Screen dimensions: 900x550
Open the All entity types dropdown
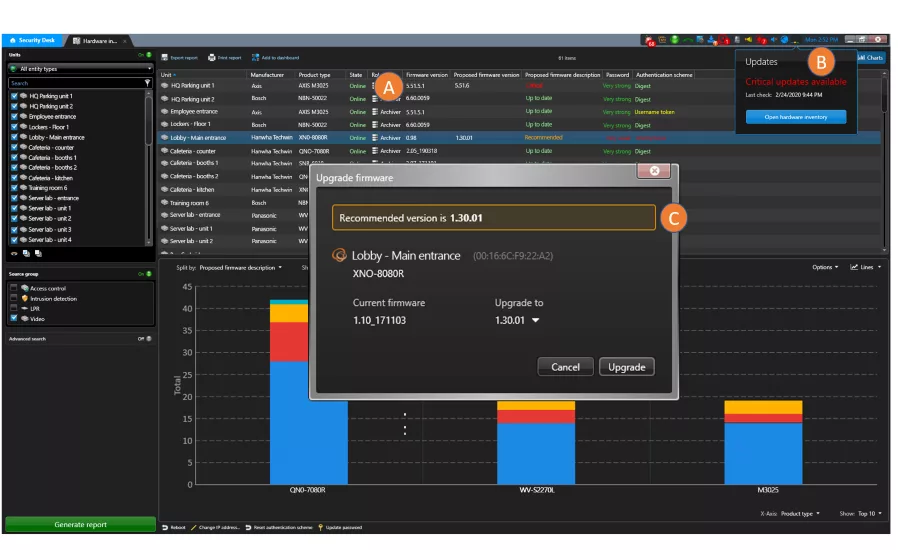pos(80,68)
